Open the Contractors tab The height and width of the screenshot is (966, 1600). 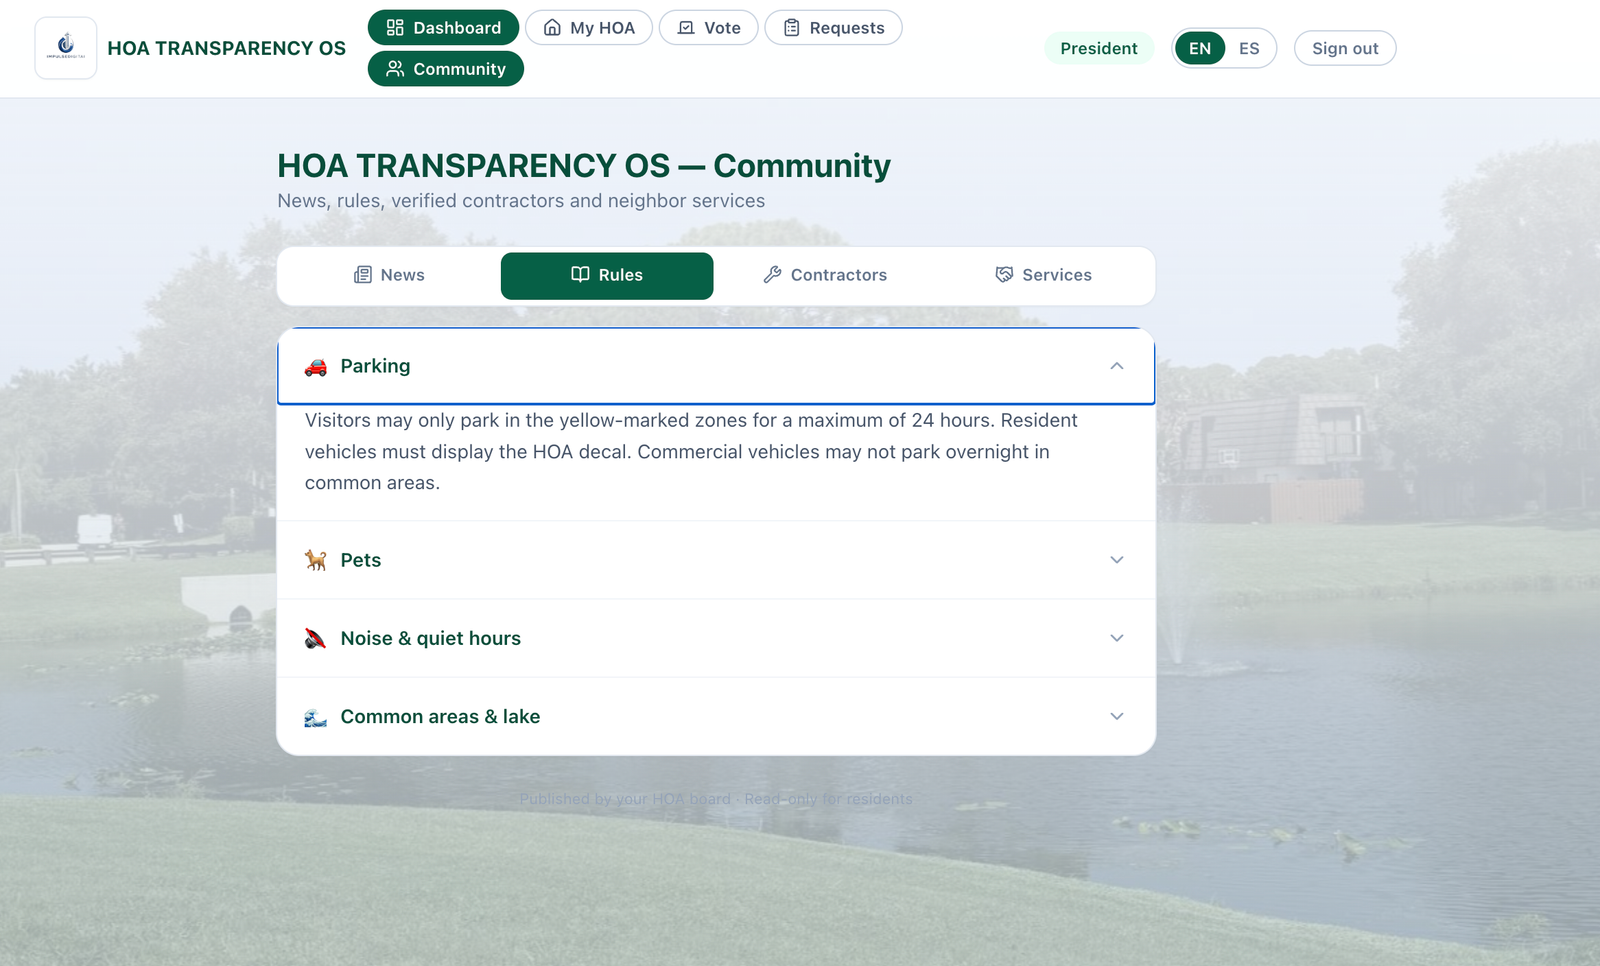tap(825, 275)
